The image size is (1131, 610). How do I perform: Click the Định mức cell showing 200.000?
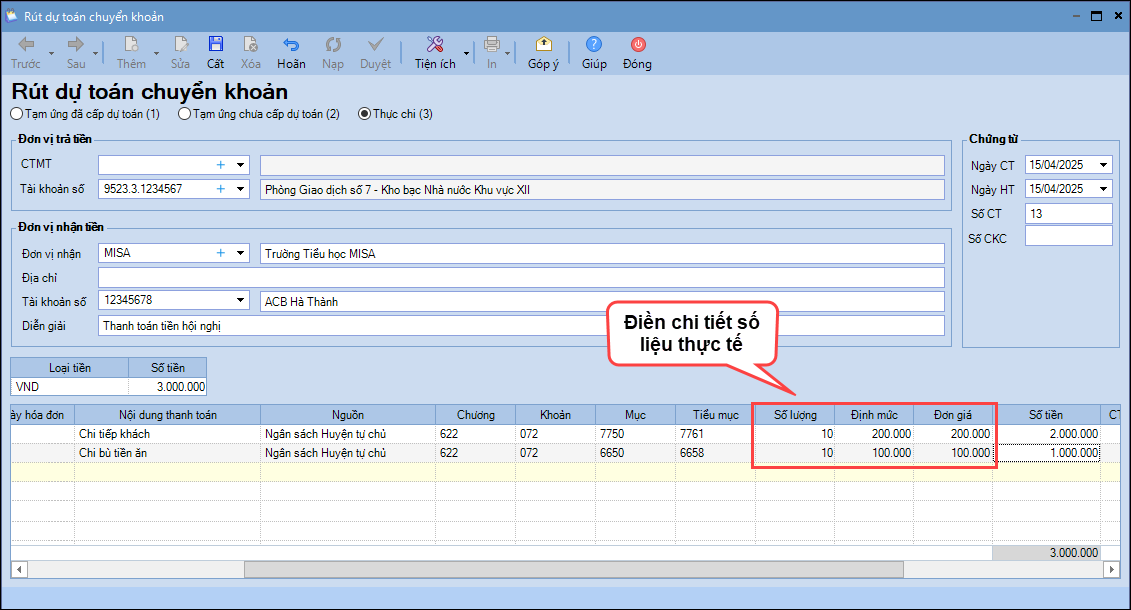[874, 434]
